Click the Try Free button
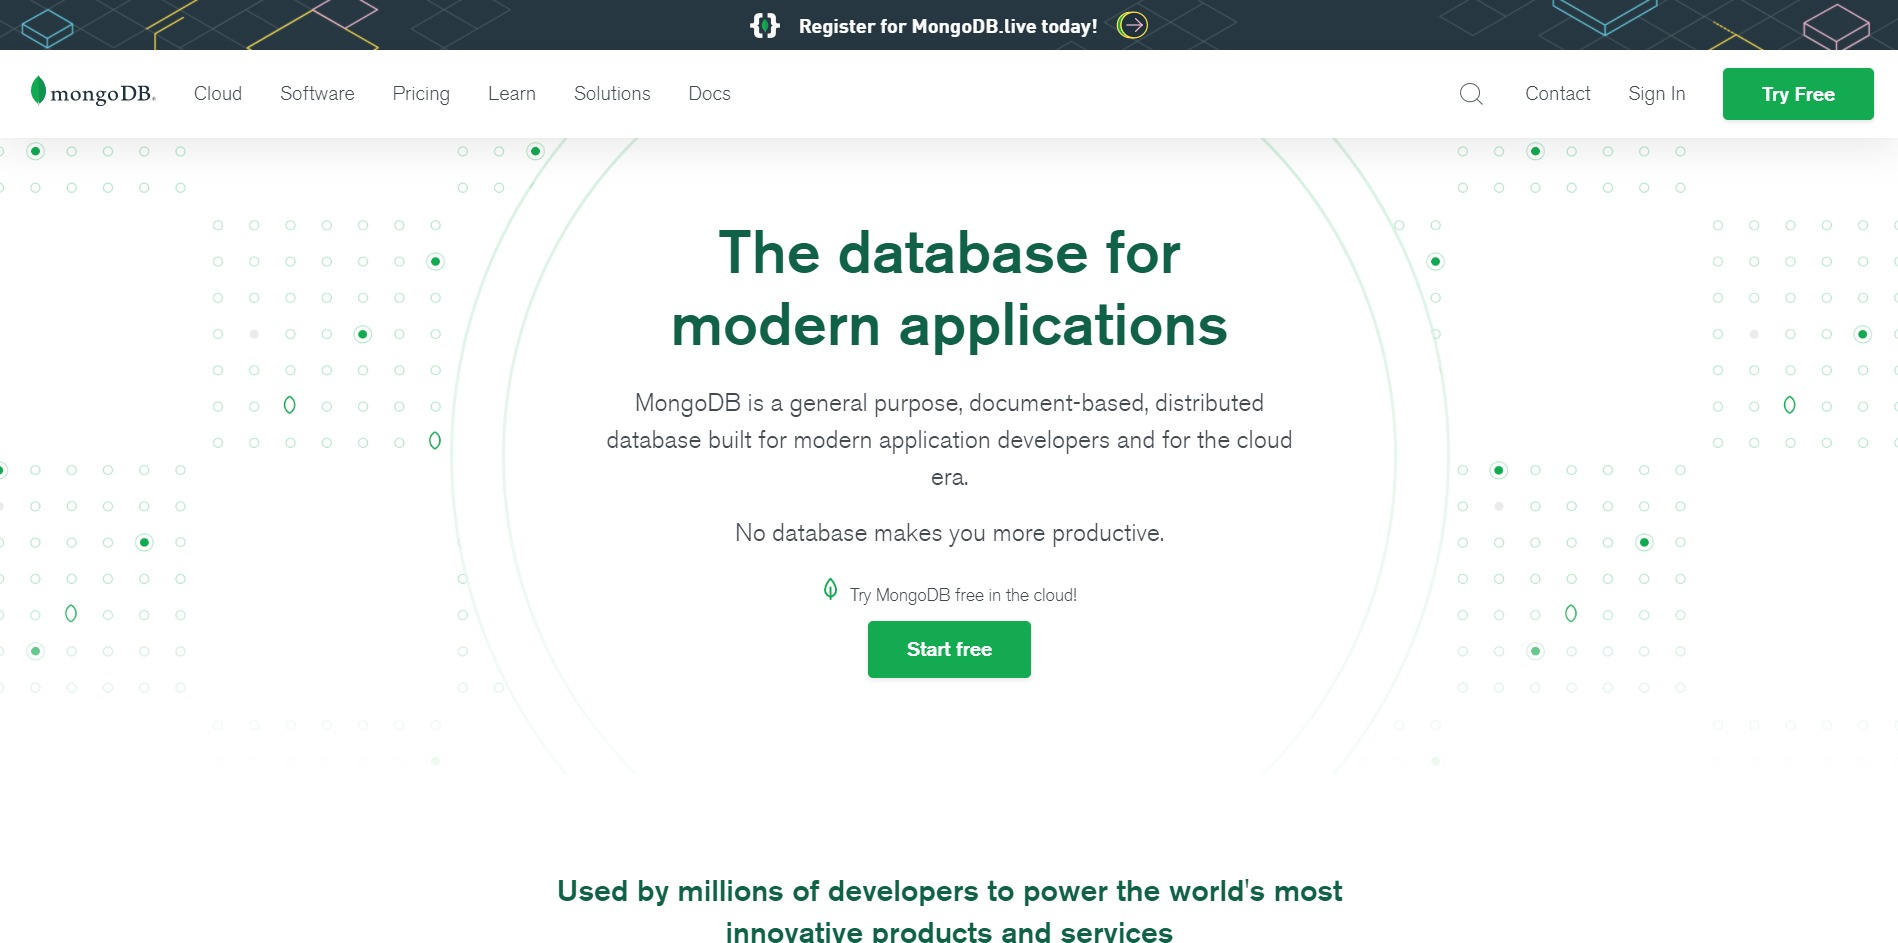 click(1798, 94)
